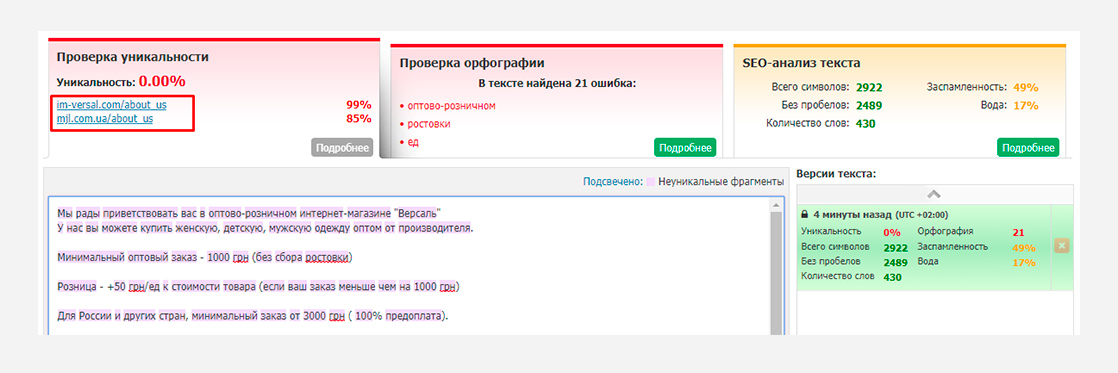Select the Проверка уникальности panel heading
Screen dimensions: 1118x373
(x=133, y=58)
